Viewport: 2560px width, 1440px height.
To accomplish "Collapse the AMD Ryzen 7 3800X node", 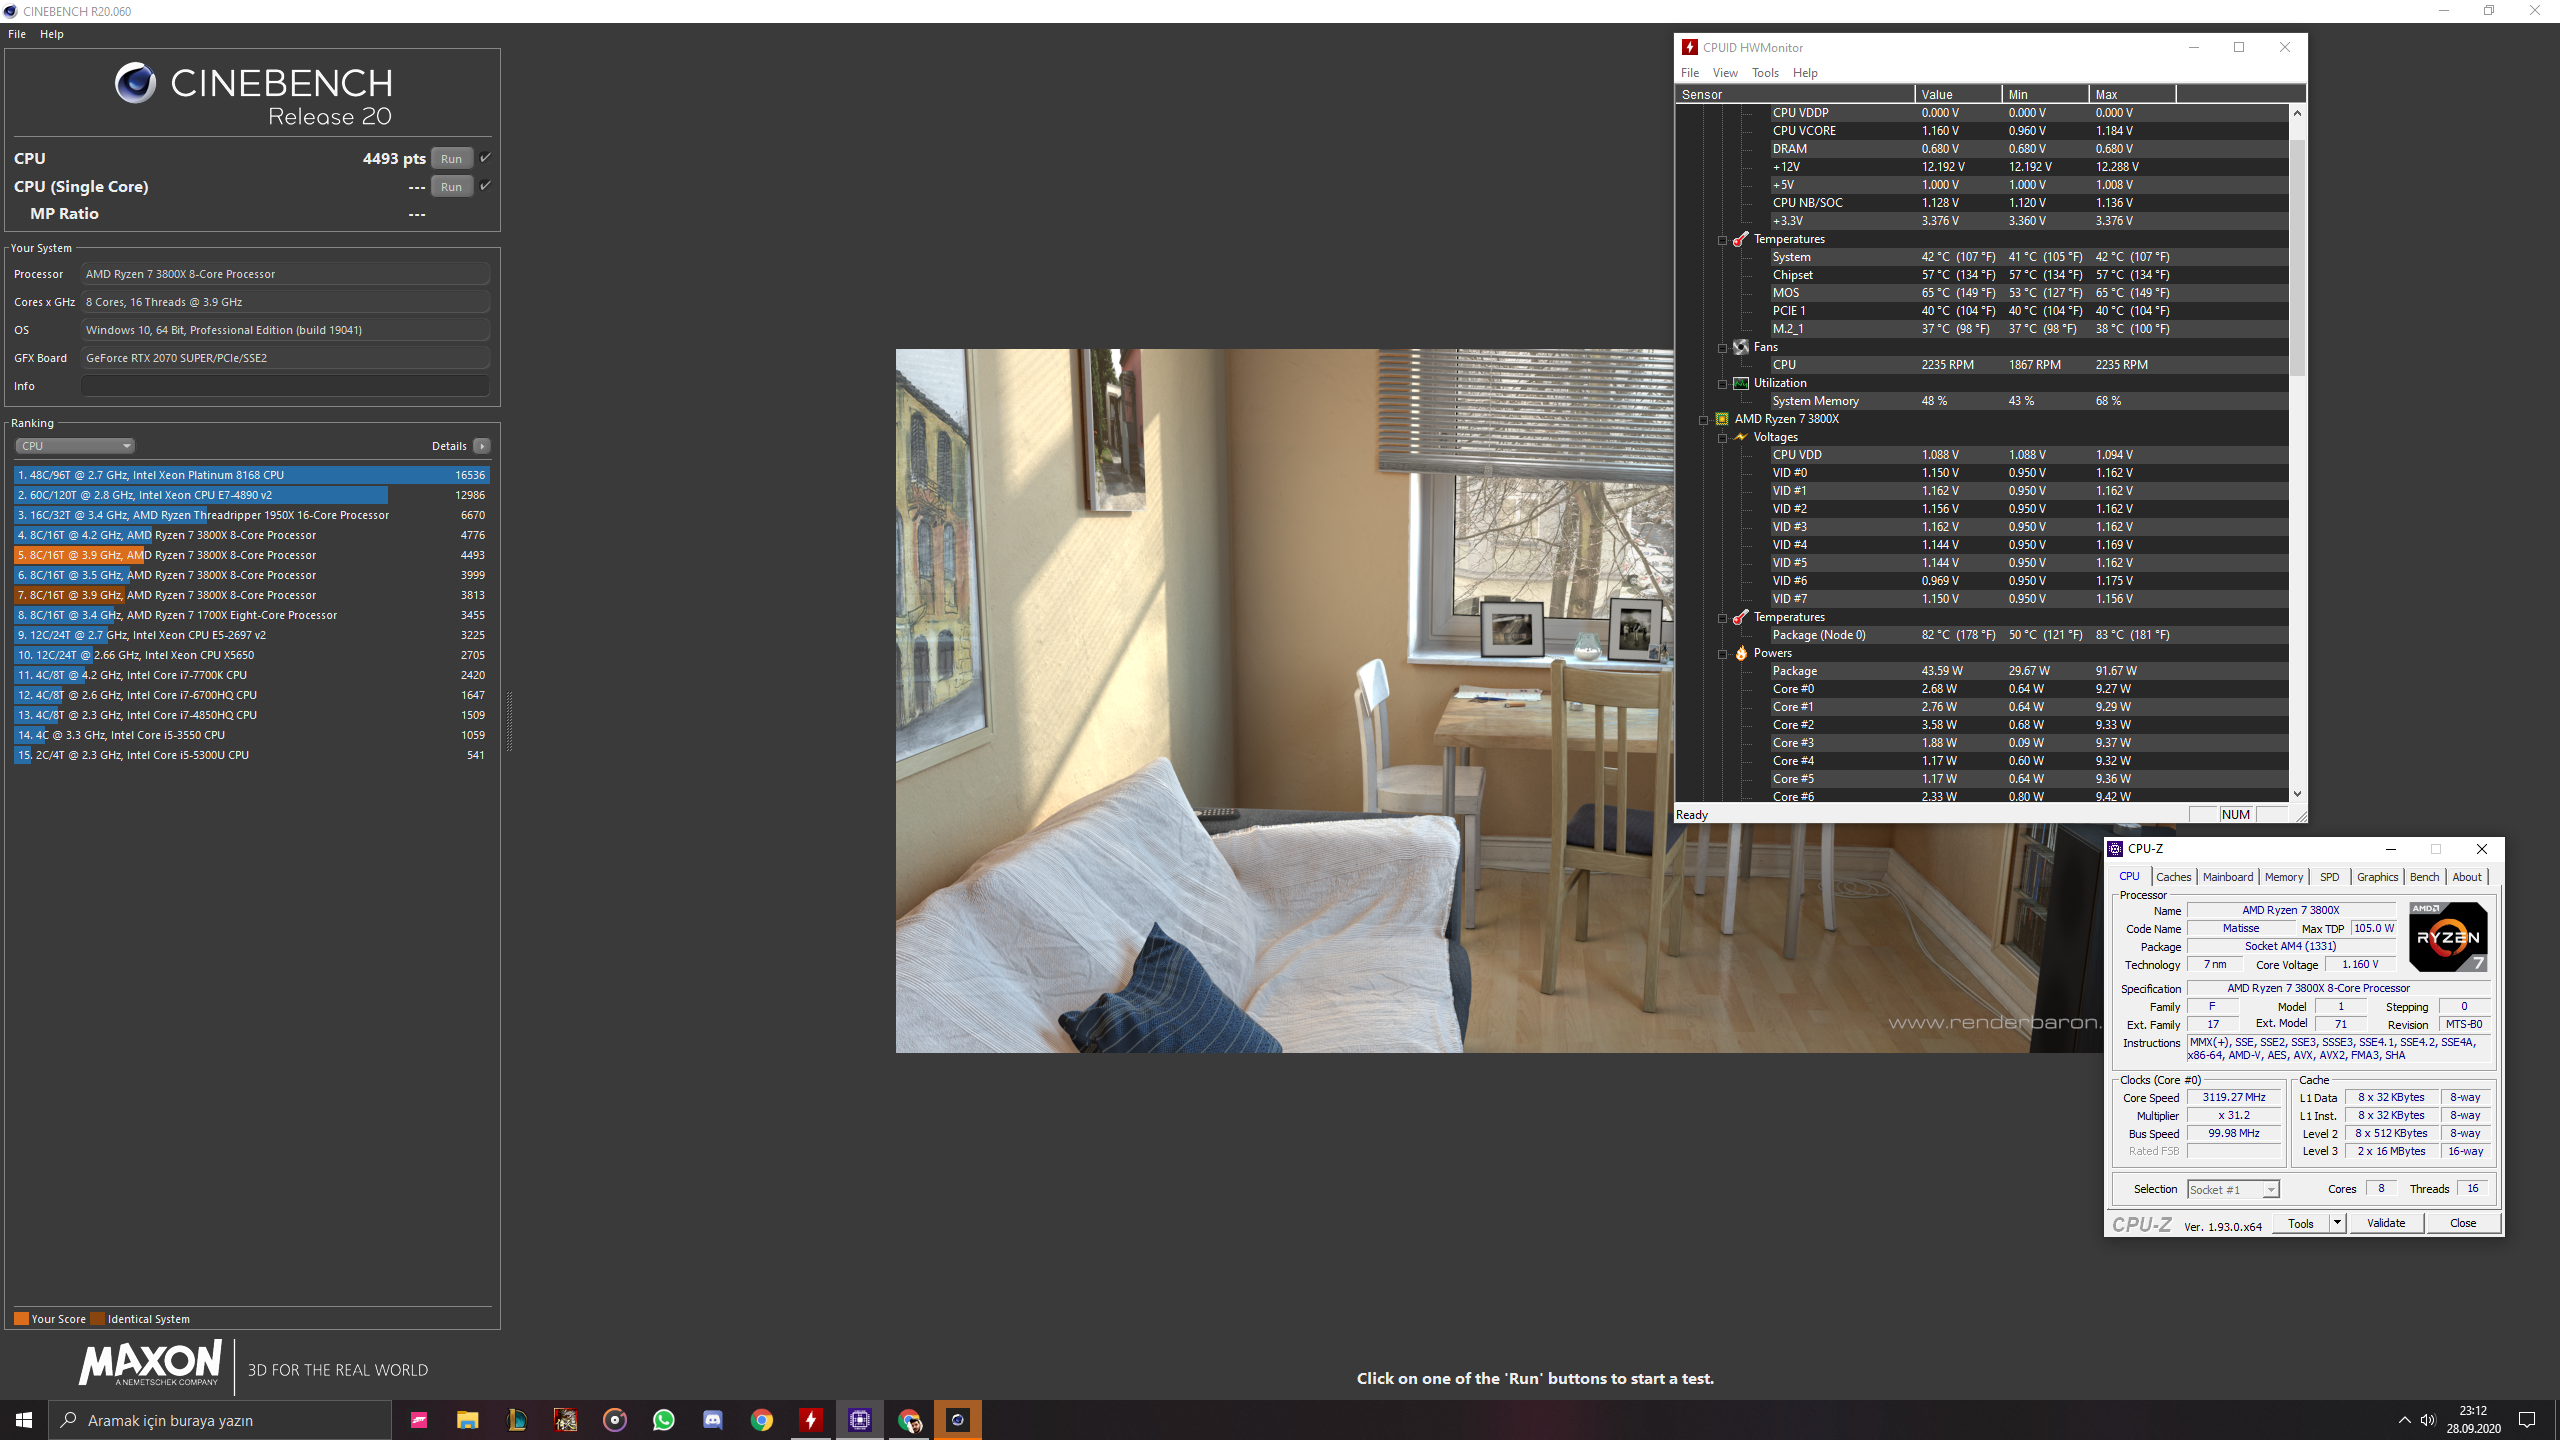I will click(x=1703, y=420).
